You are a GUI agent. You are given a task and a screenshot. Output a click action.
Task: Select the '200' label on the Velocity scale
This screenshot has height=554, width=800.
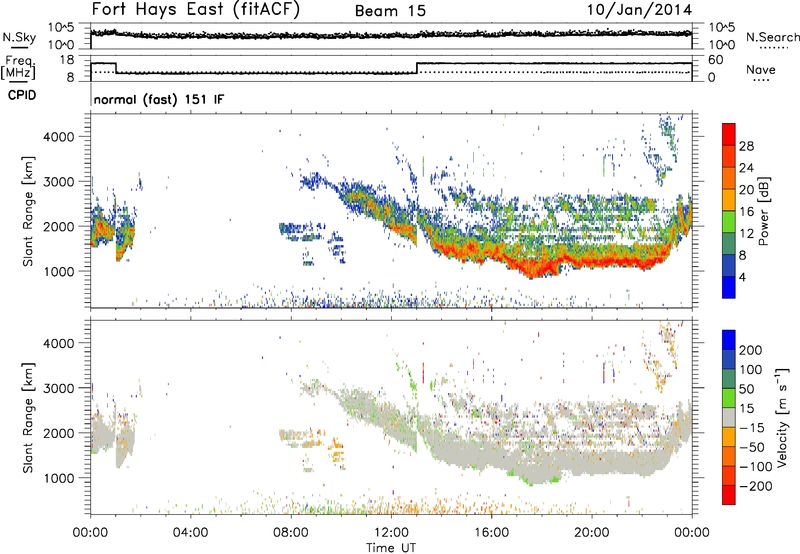(x=751, y=350)
